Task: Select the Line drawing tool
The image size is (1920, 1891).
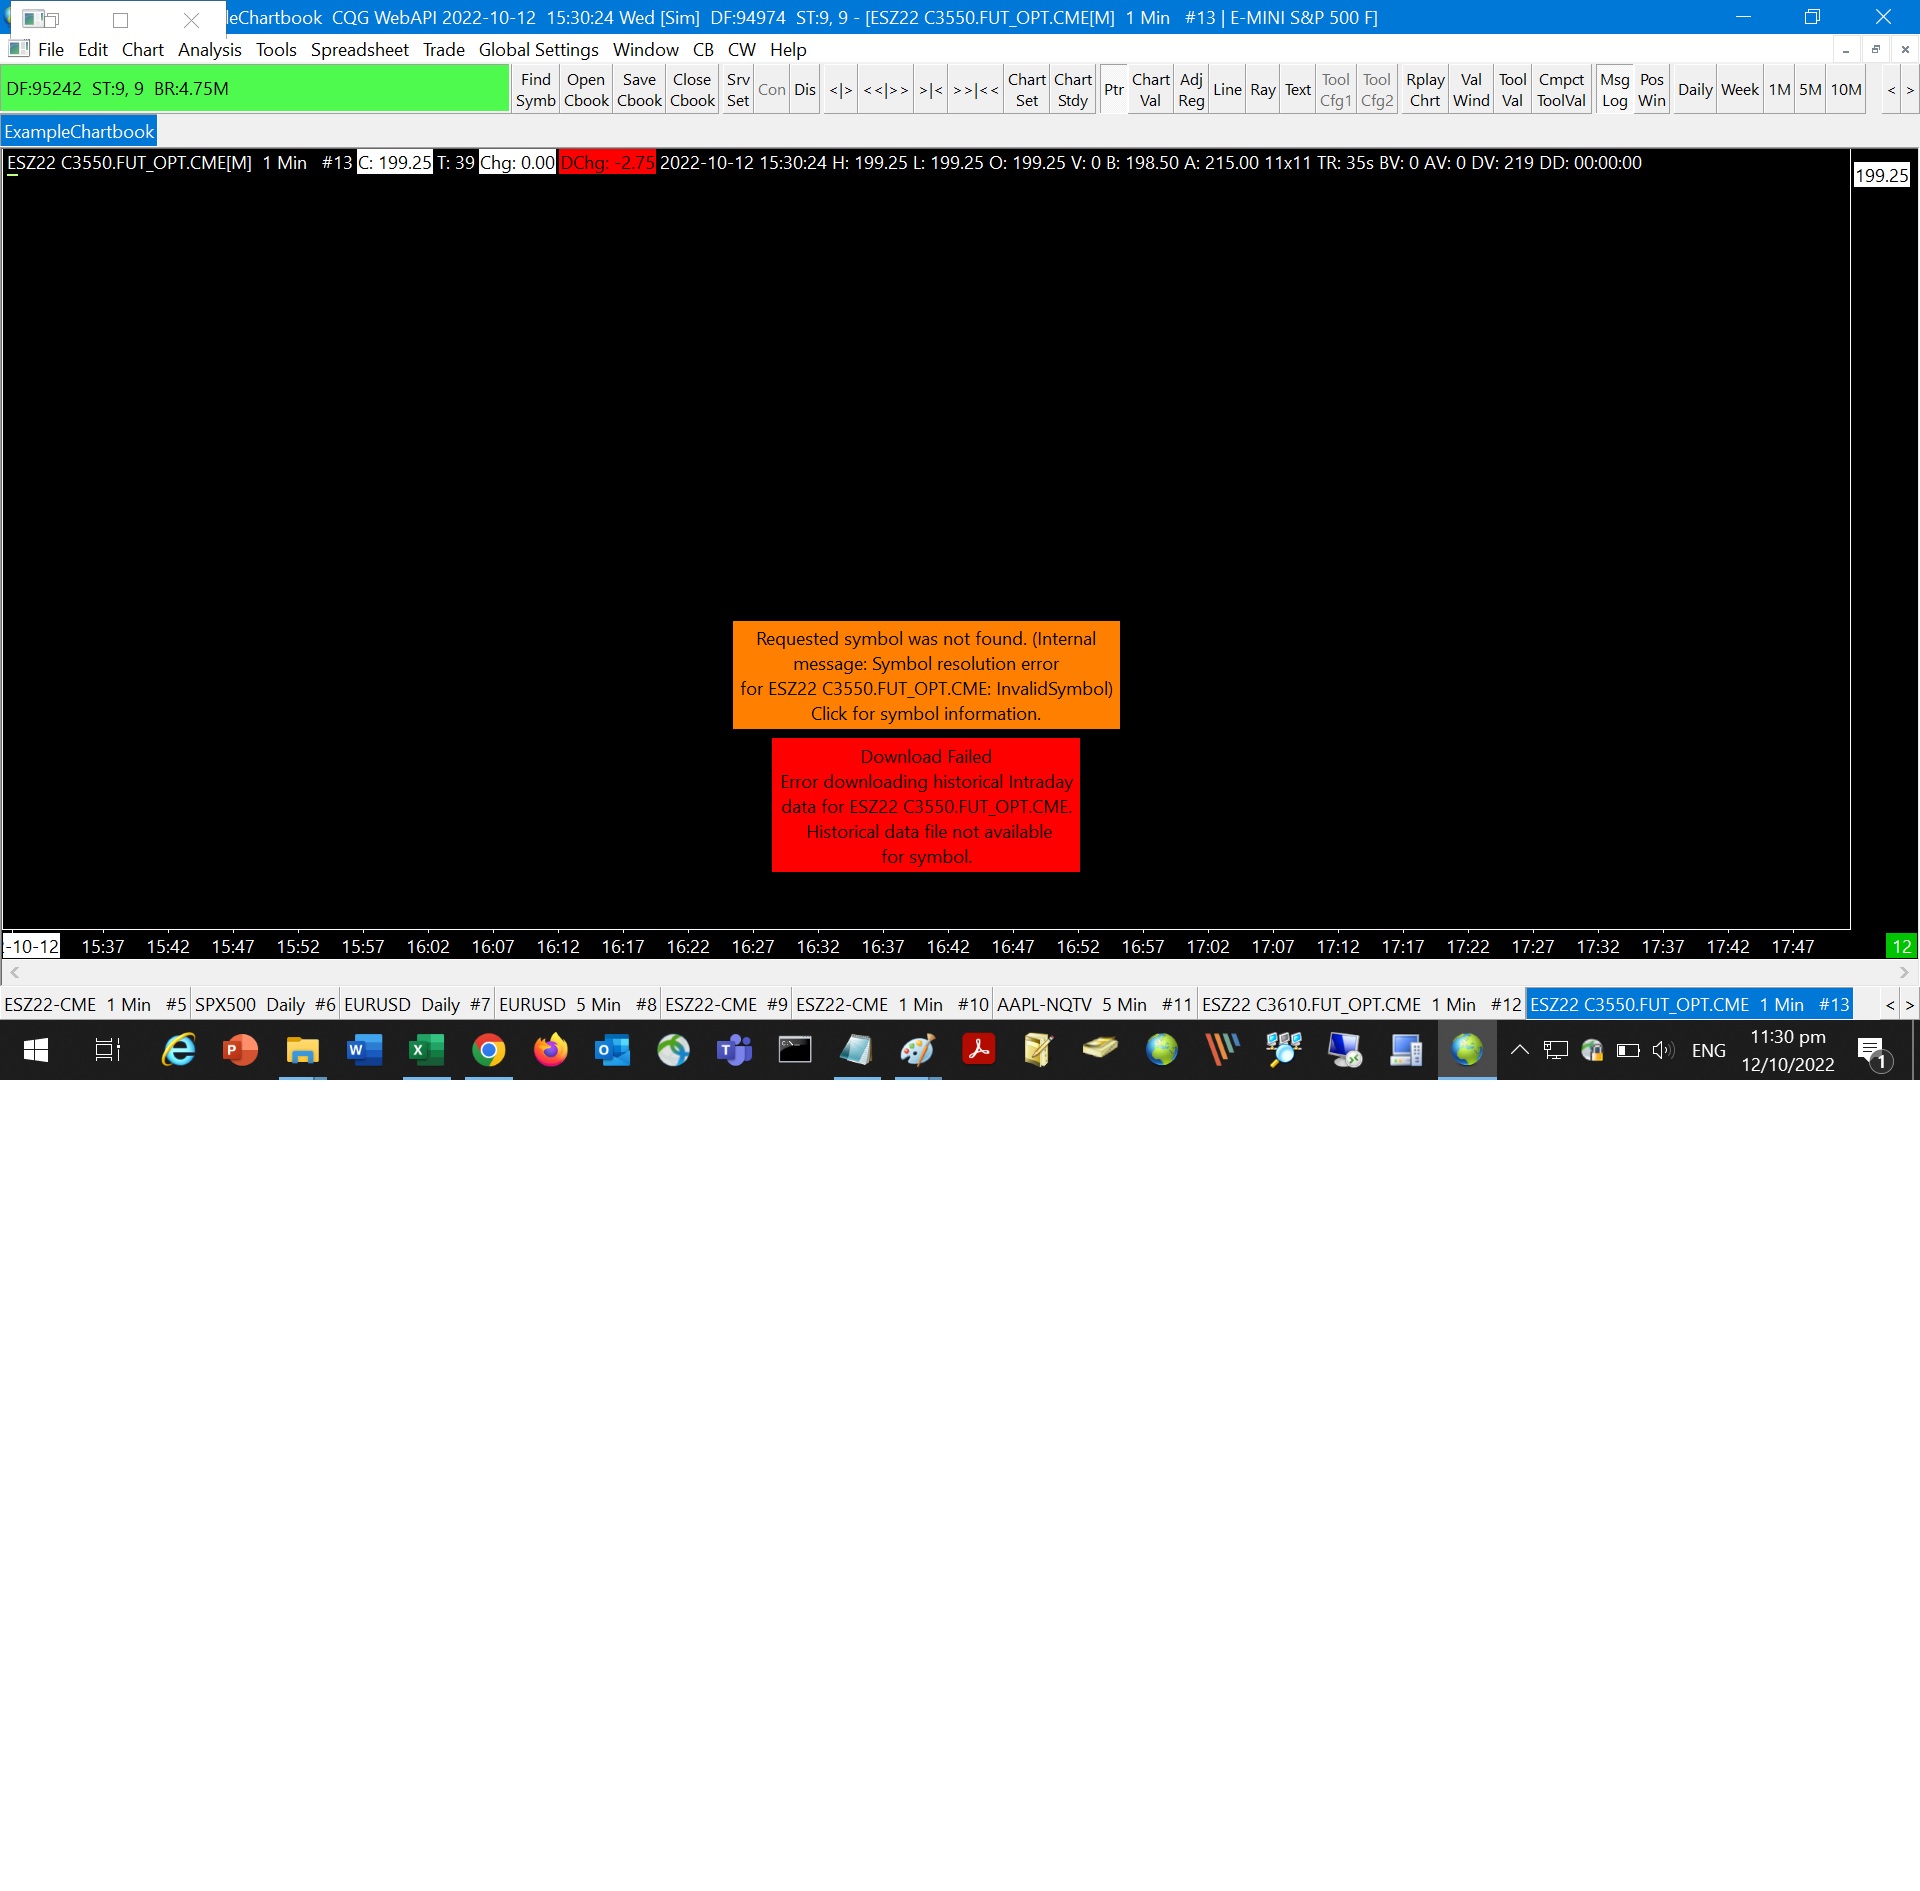Action: coord(1227,90)
